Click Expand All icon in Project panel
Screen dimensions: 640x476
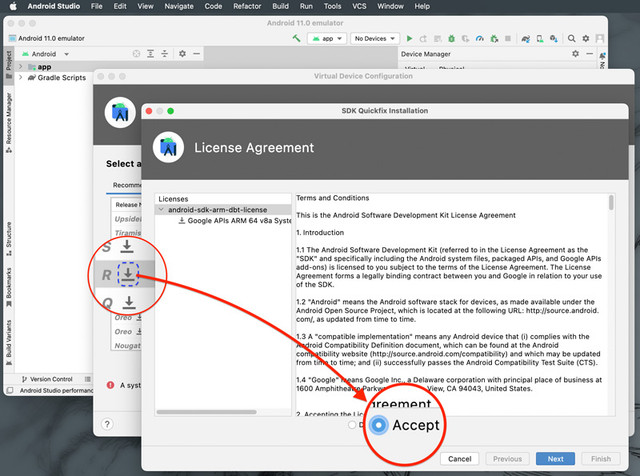tap(151, 53)
